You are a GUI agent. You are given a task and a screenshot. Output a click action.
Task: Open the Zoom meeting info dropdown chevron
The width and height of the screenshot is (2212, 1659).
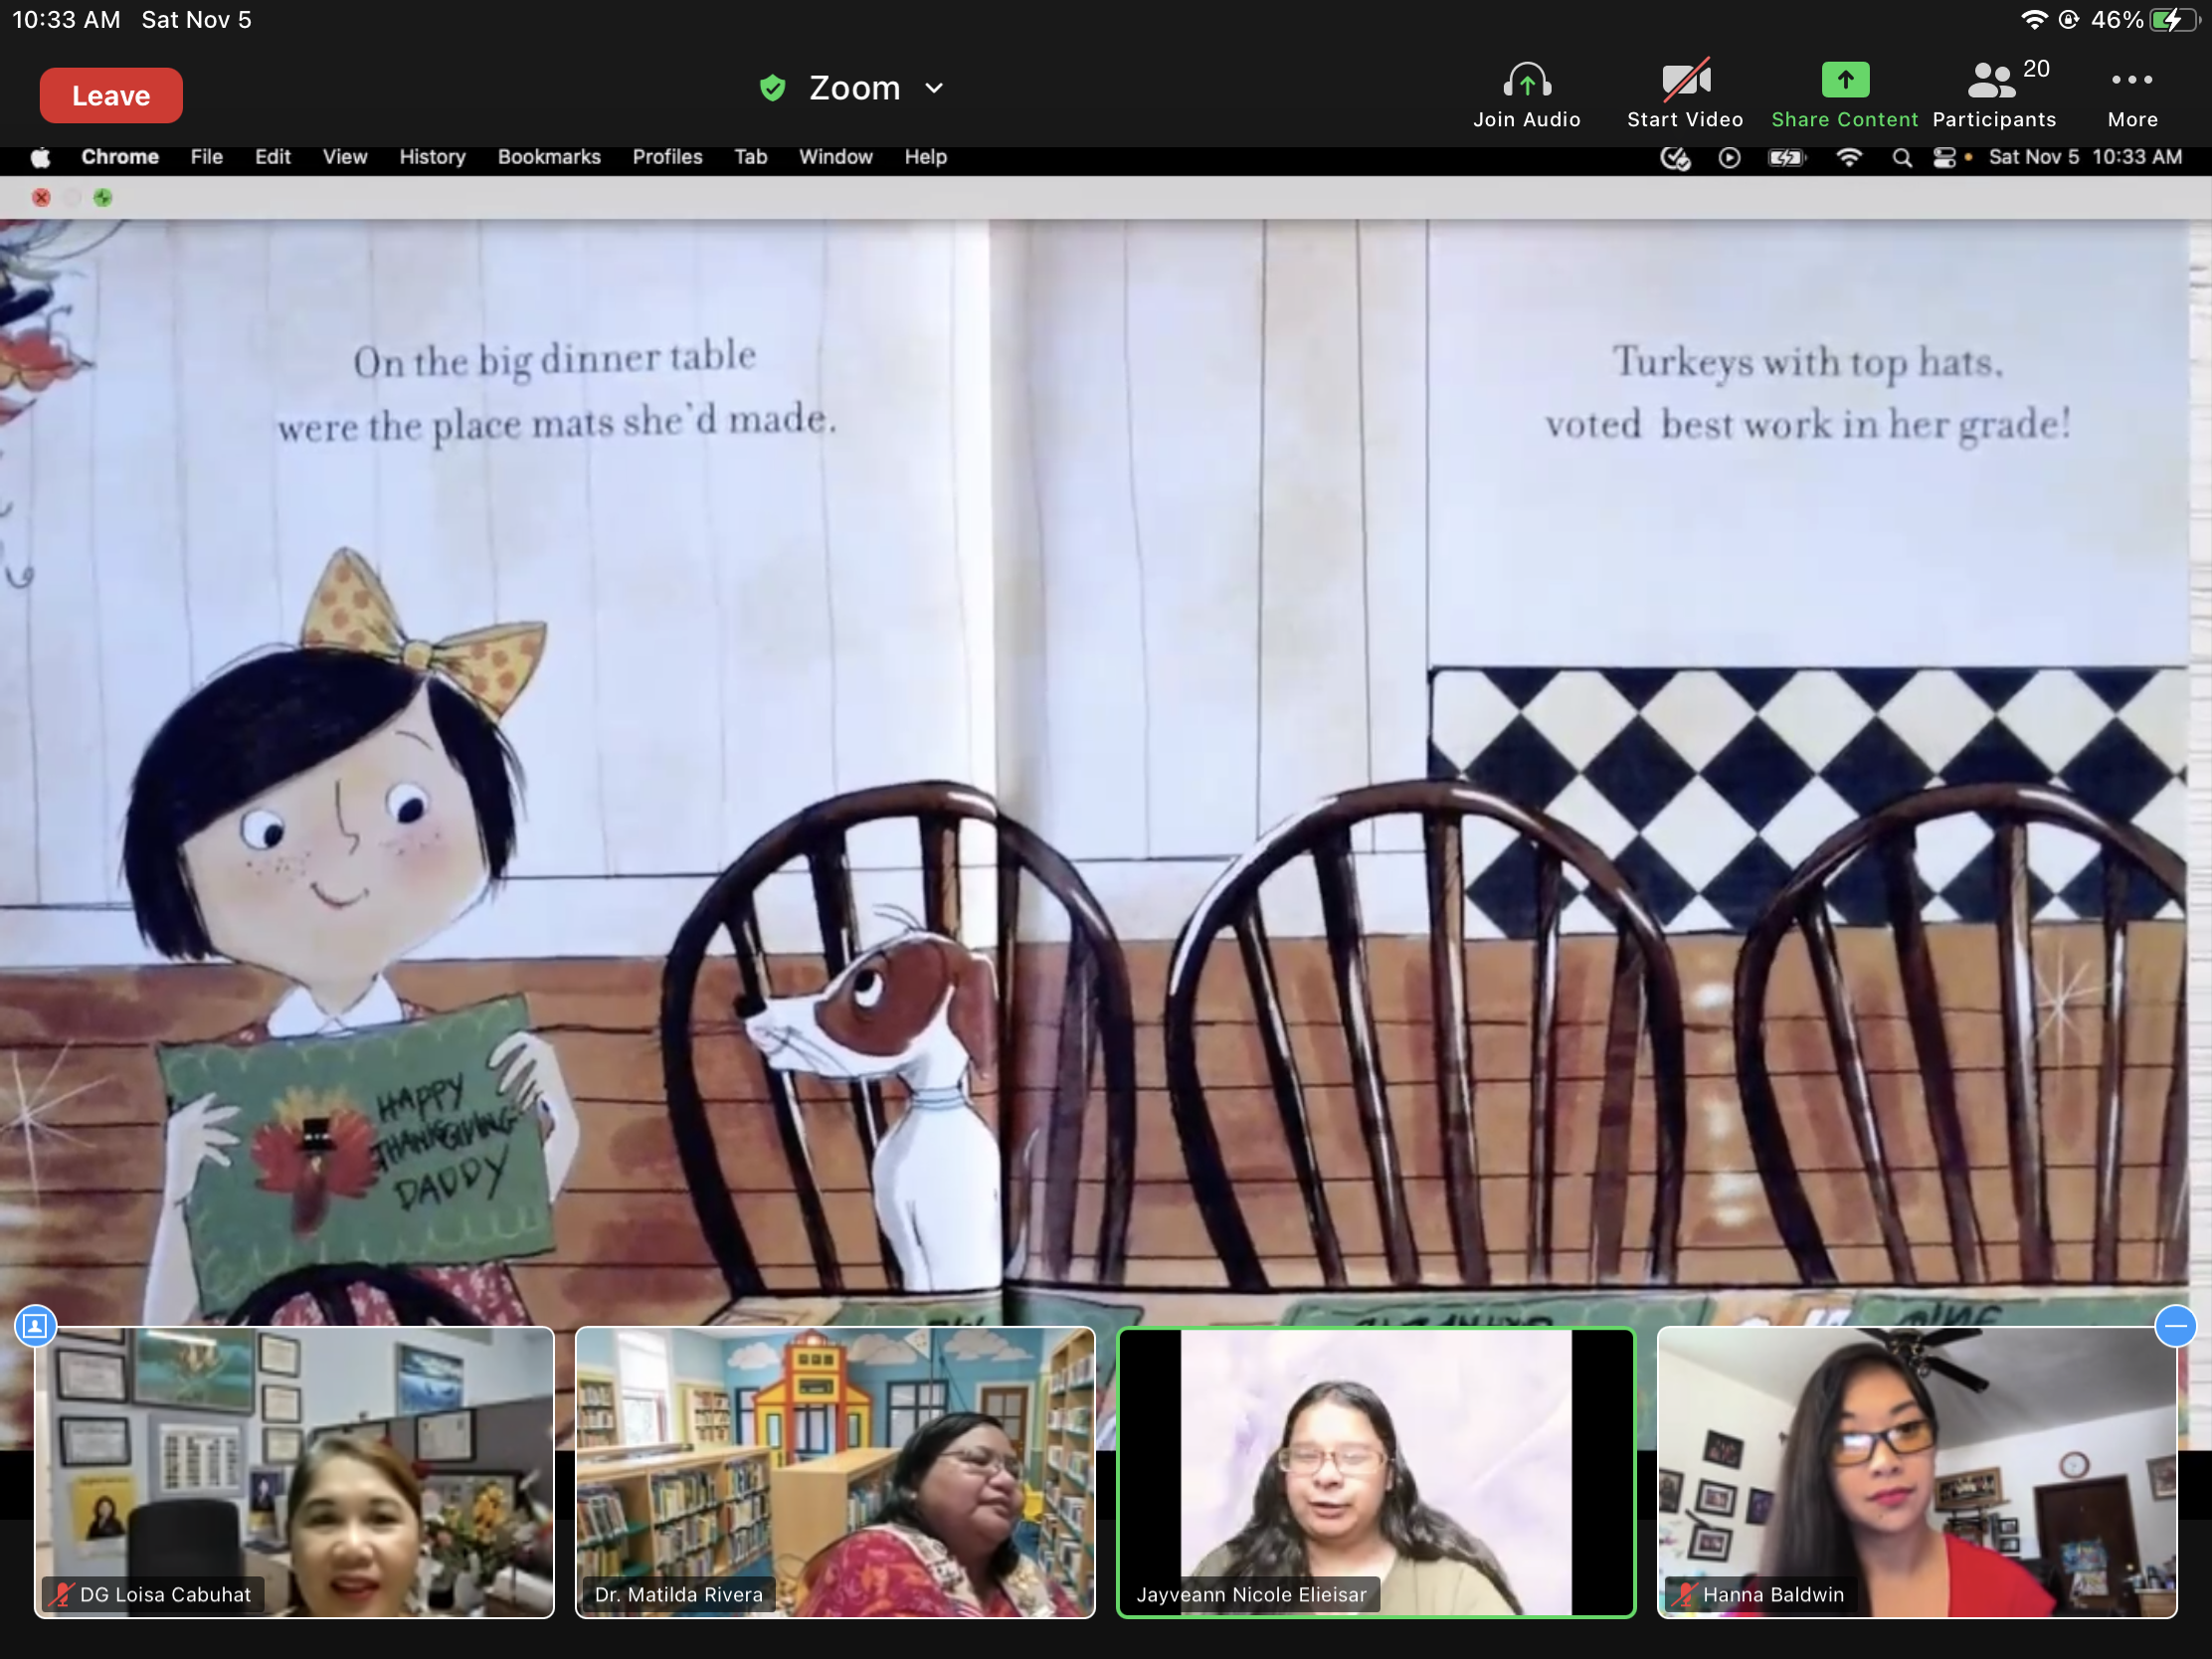[x=934, y=89]
